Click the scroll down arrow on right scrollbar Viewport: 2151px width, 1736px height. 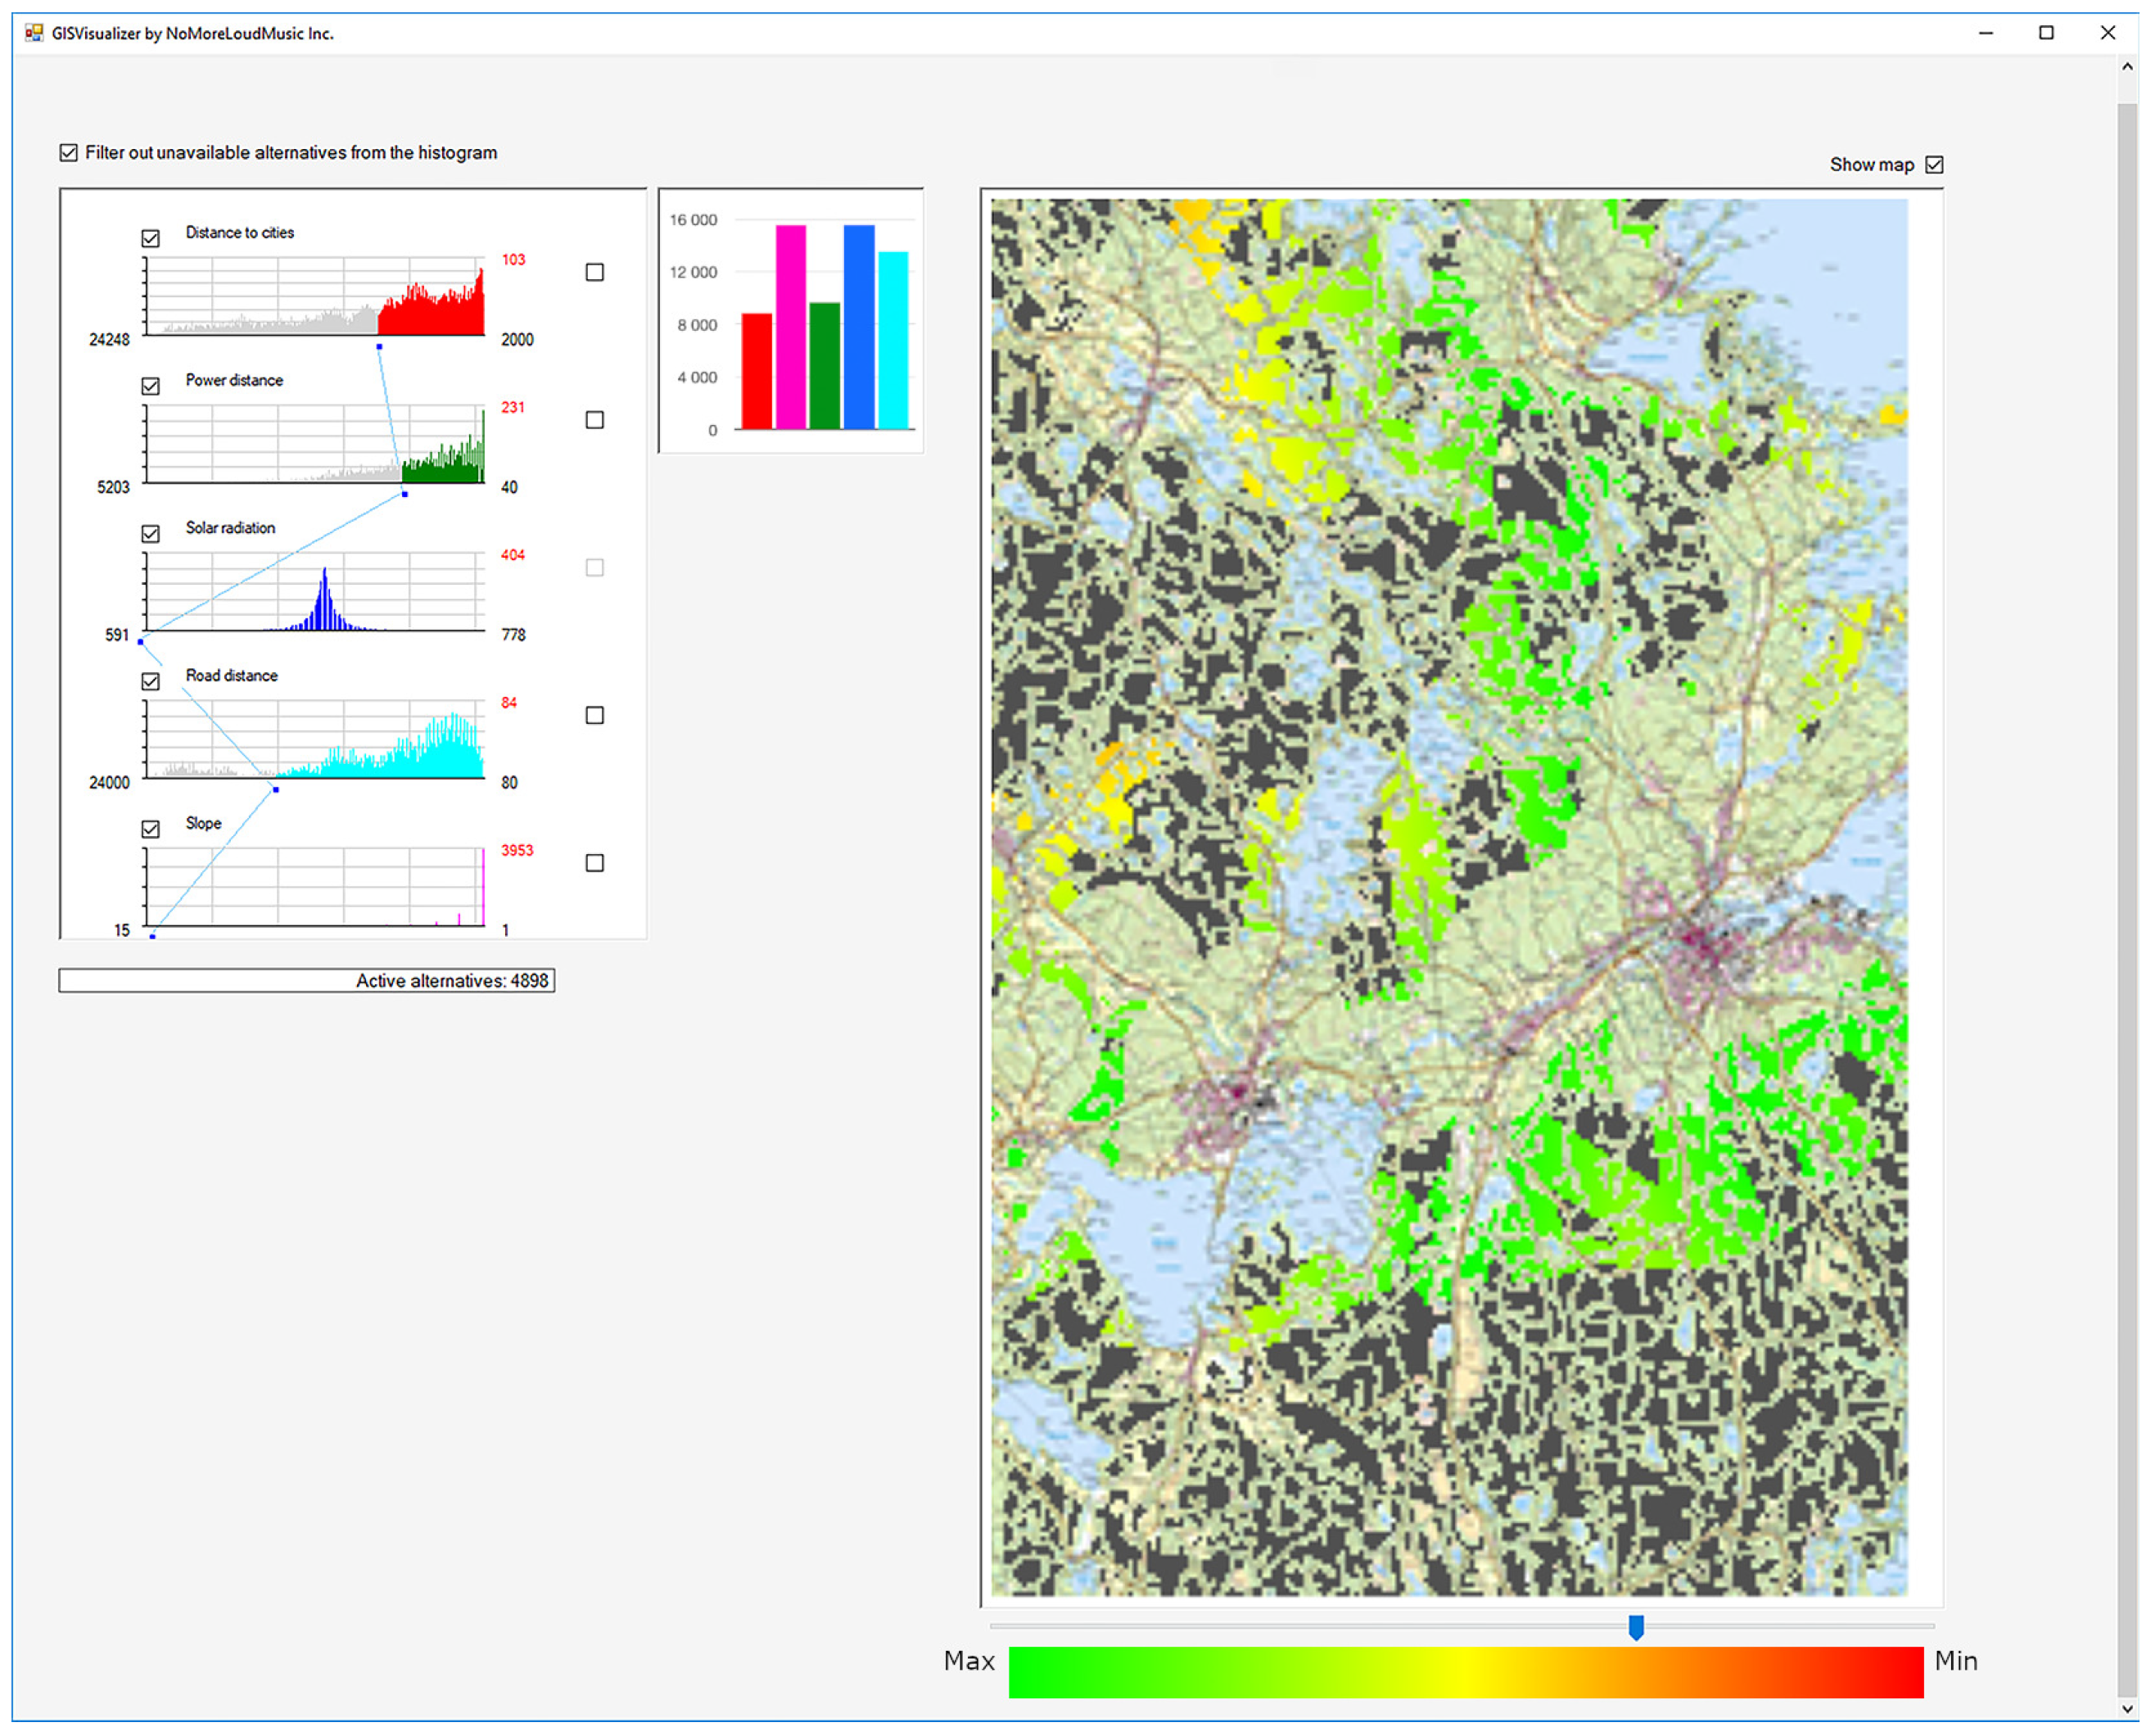click(x=2128, y=1710)
